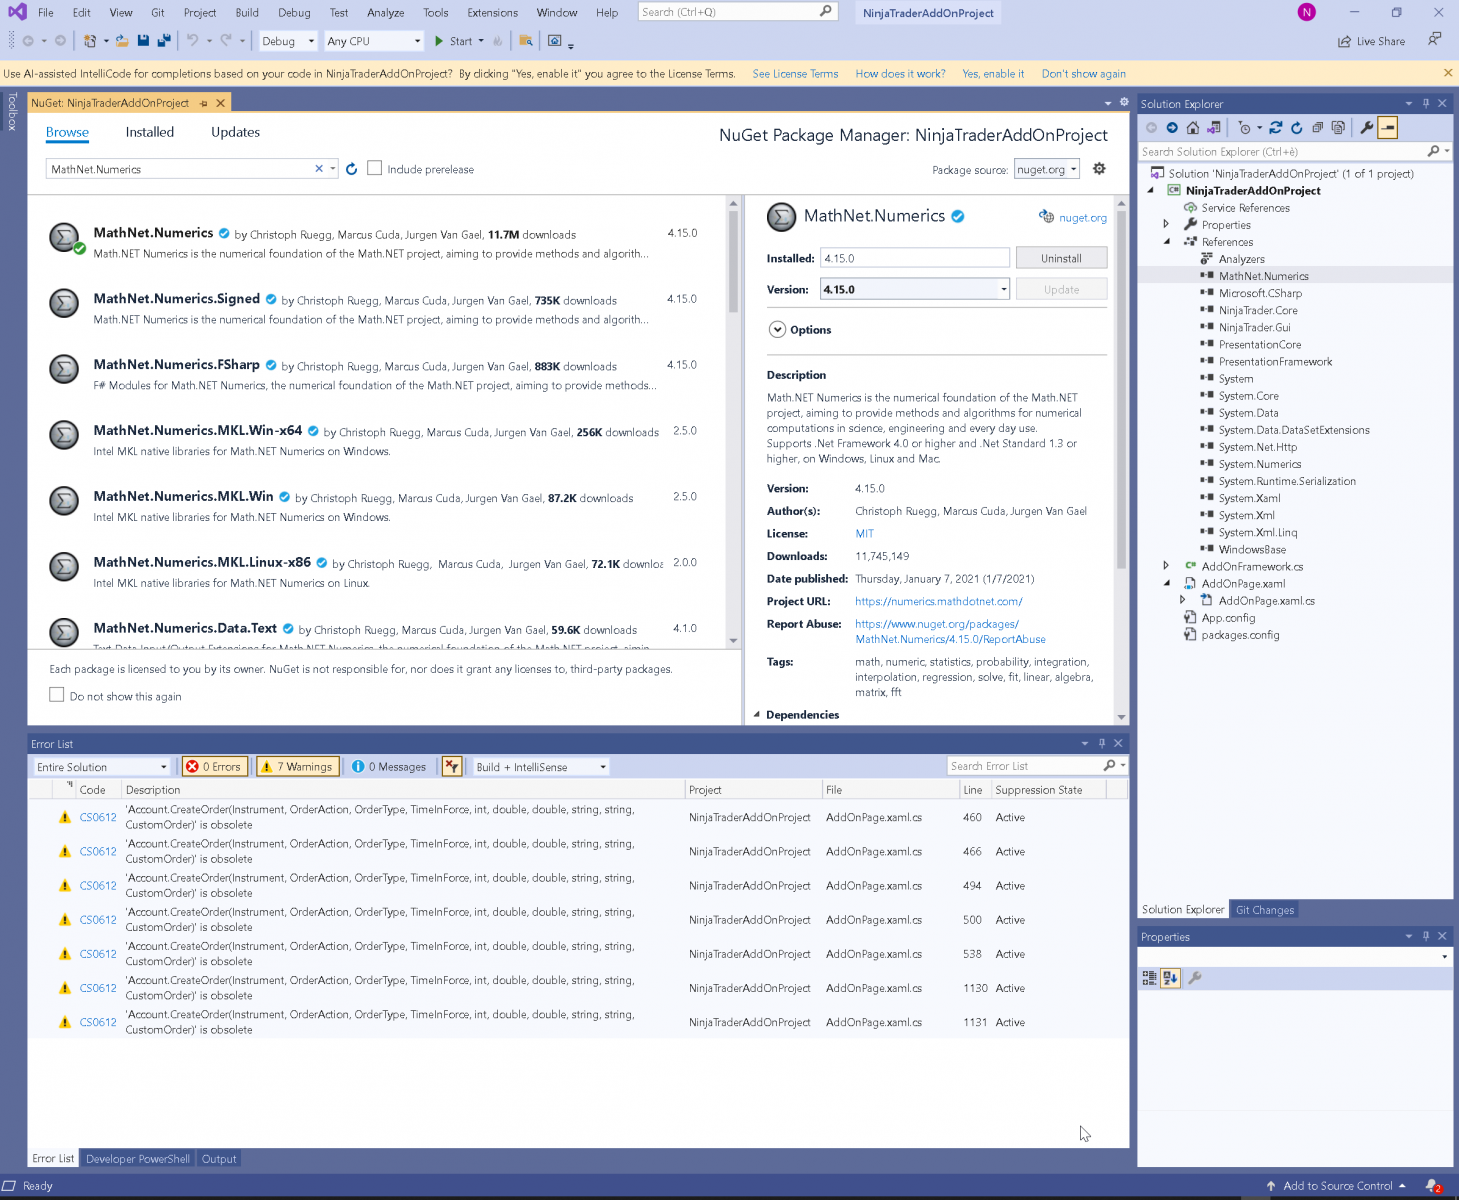This screenshot has height=1200, width=1459.
Task: Click the package details vertical scrollbar
Action: [1121, 460]
